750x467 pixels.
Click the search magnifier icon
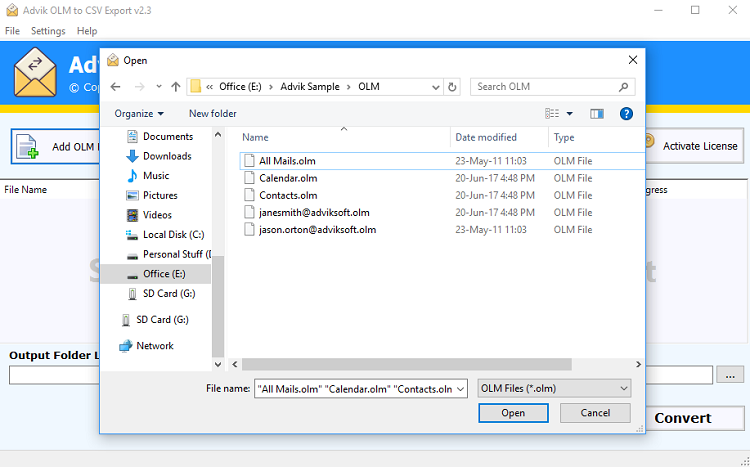click(623, 87)
